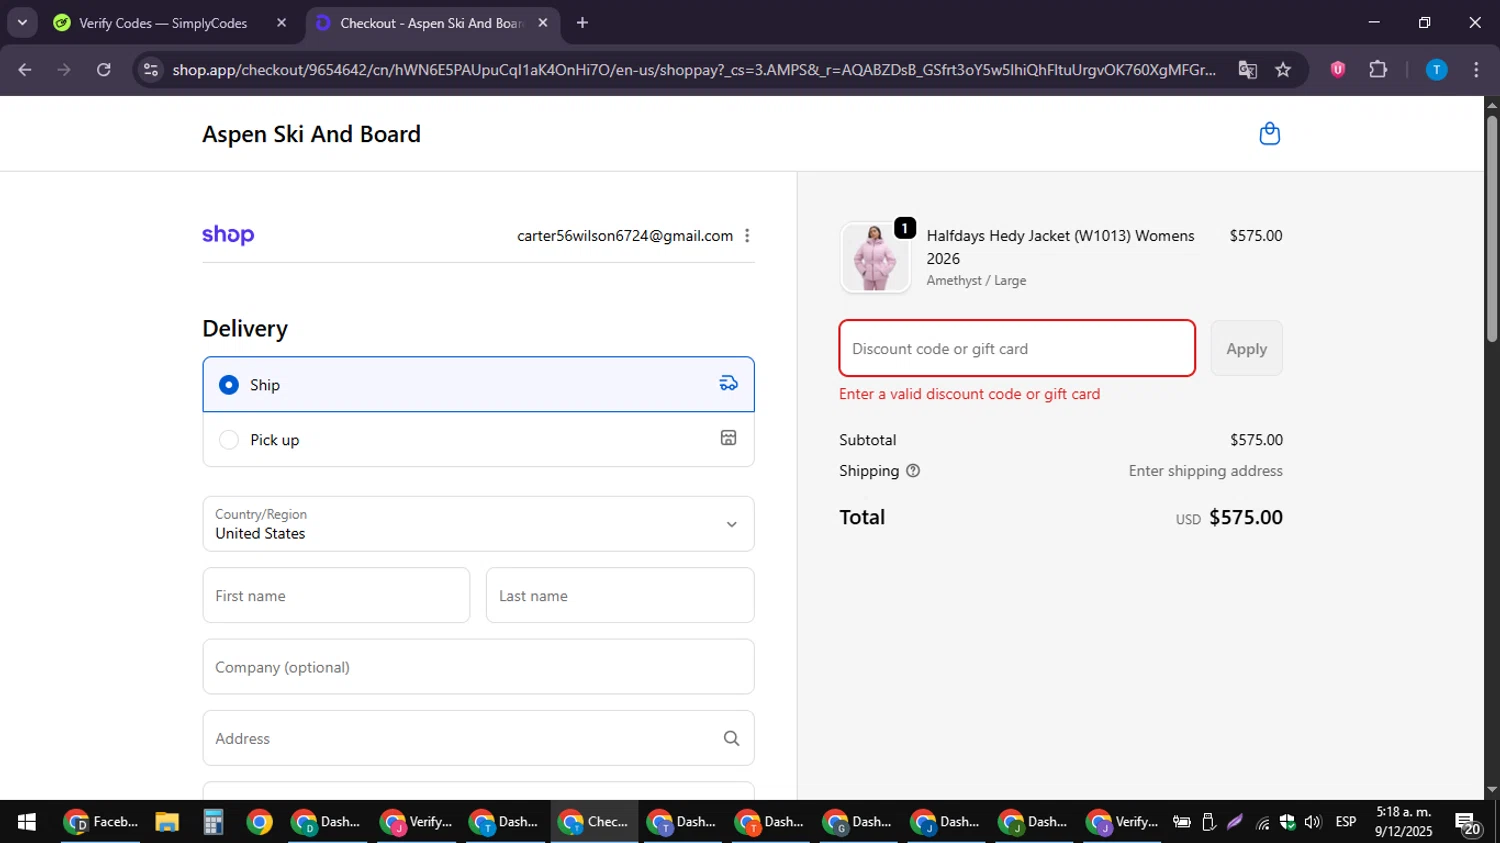Screen dimensions: 1500x843
Task: Open the taskbar notification center icon
Action: pyautogui.click(x=1468, y=823)
